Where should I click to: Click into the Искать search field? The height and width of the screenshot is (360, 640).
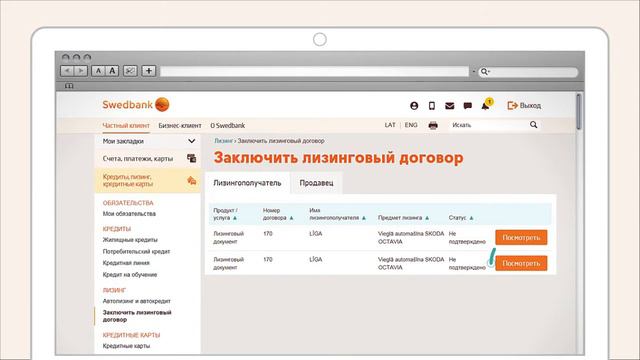coord(494,125)
